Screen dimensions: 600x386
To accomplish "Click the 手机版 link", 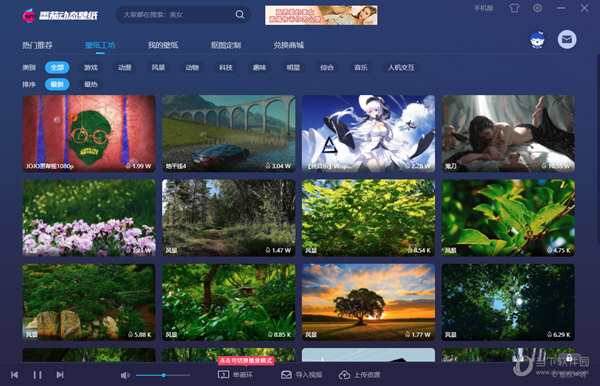I will [x=484, y=8].
